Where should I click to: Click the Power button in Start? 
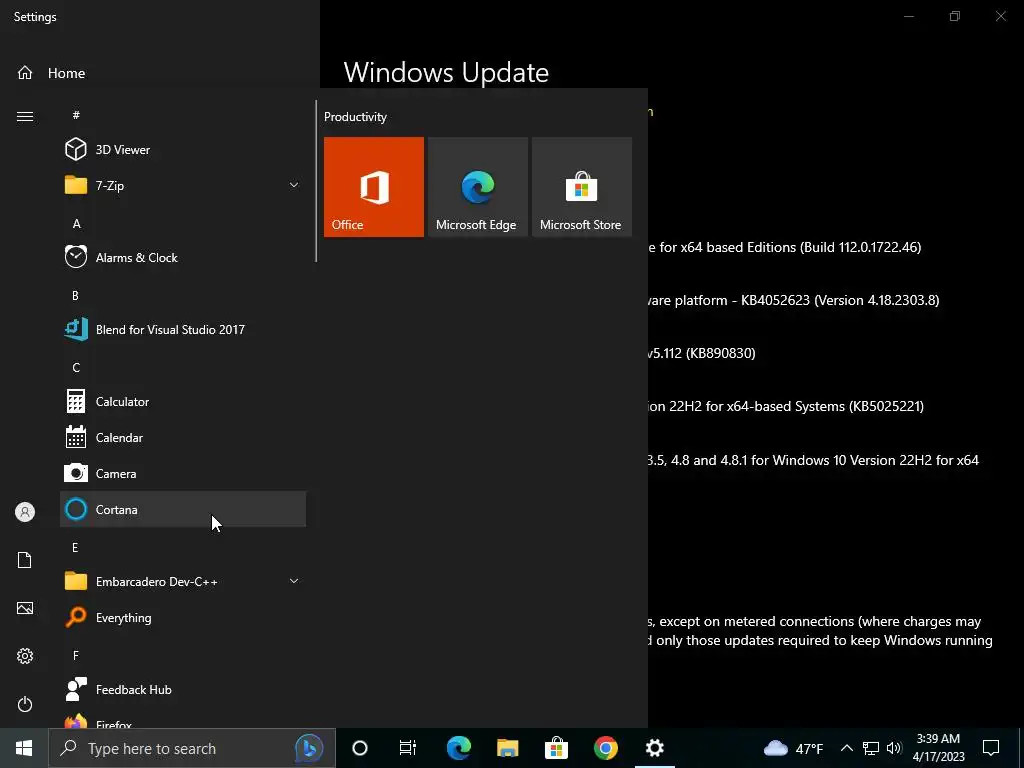tap(25, 704)
